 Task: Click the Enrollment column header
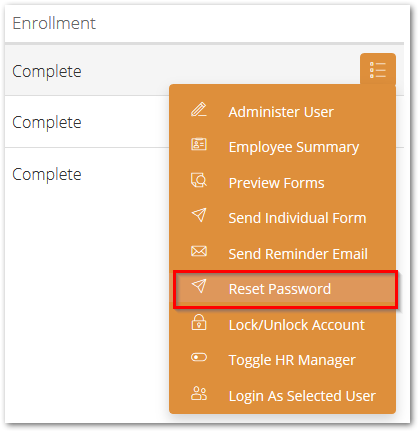pos(54,23)
